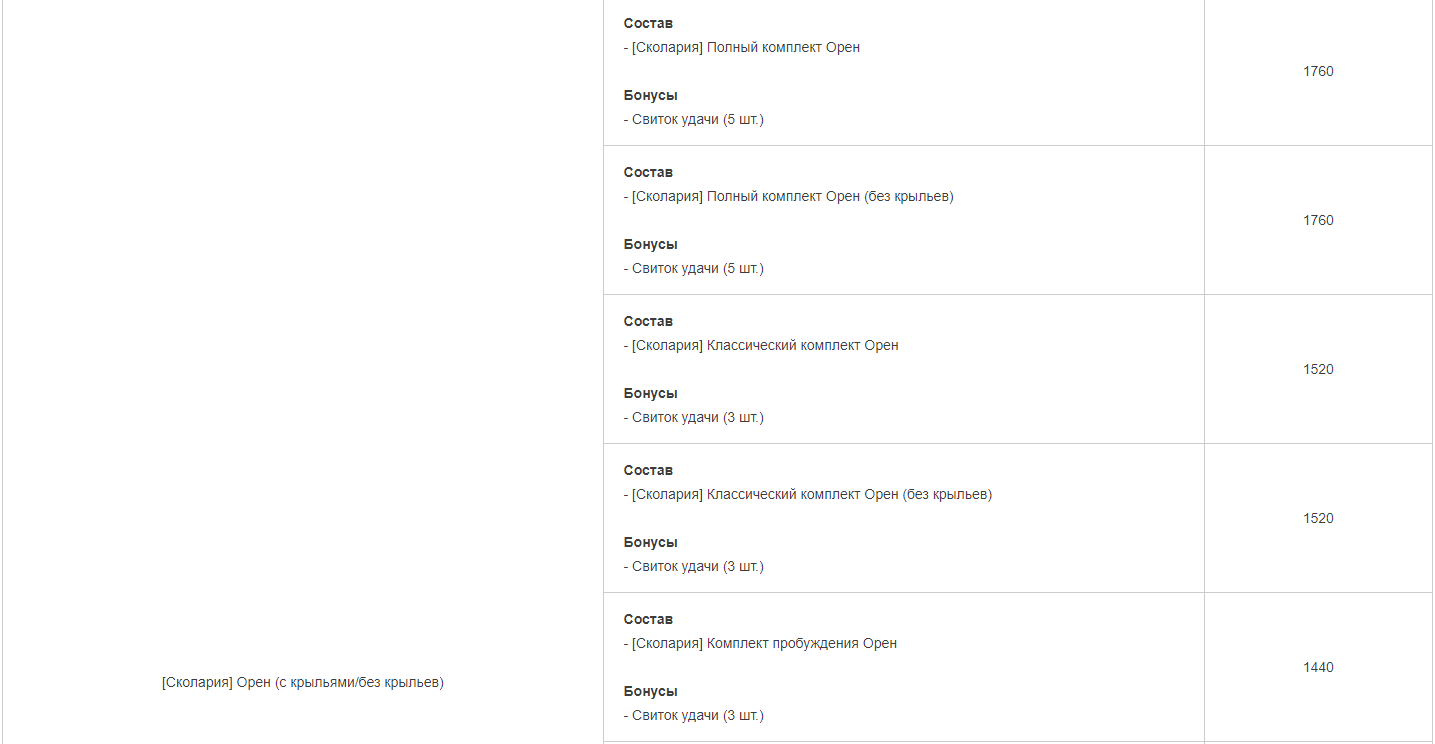The width and height of the screenshot is (1435, 744).
Task: Click the 1440 price value
Action: 1318,667
